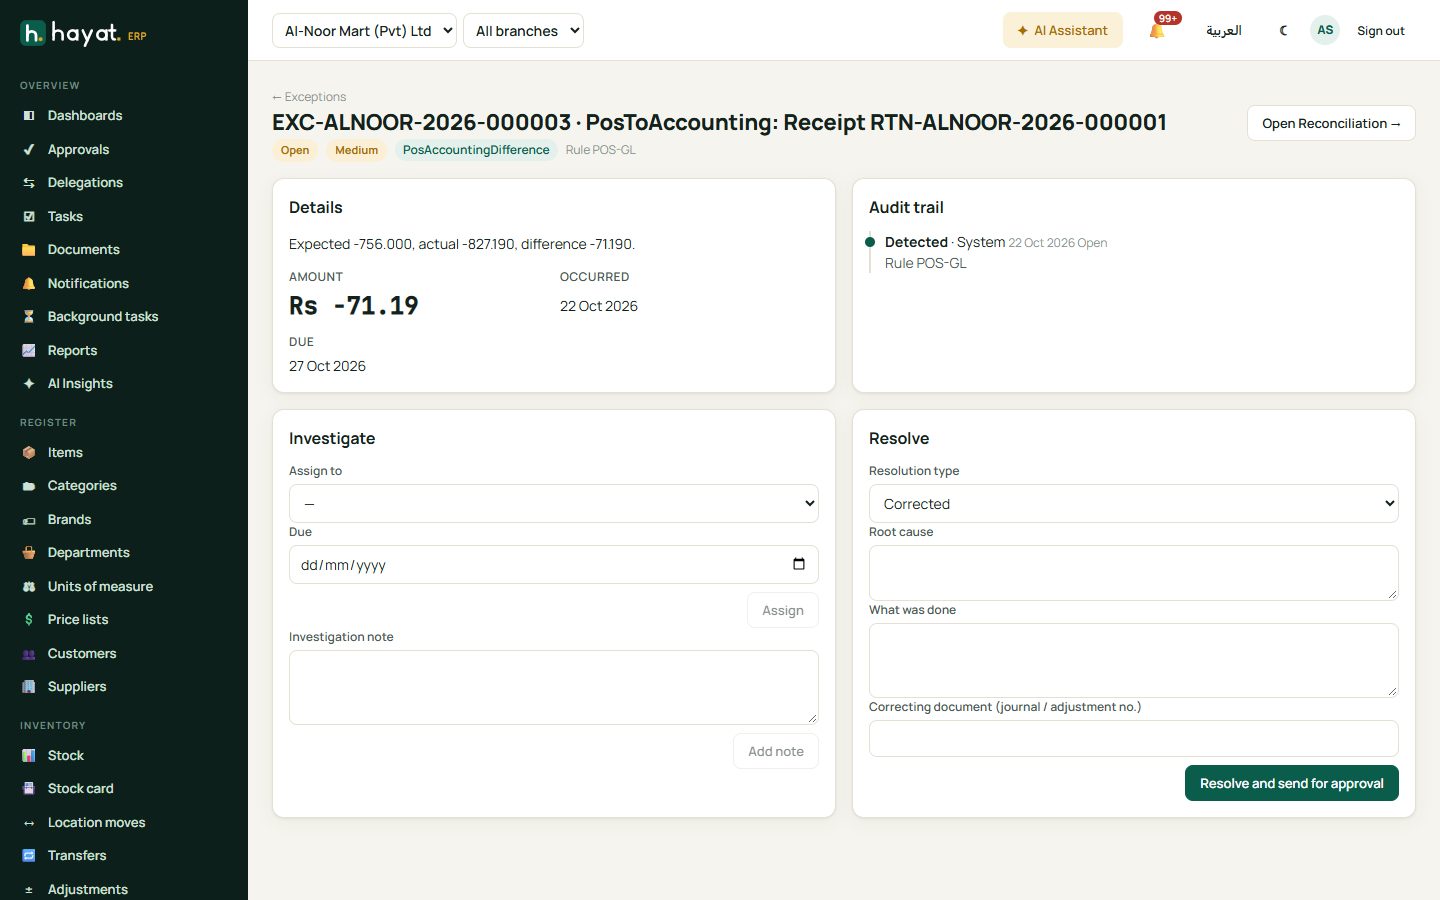Click the Items box icon
The image size is (1440, 900).
click(x=29, y=453)
